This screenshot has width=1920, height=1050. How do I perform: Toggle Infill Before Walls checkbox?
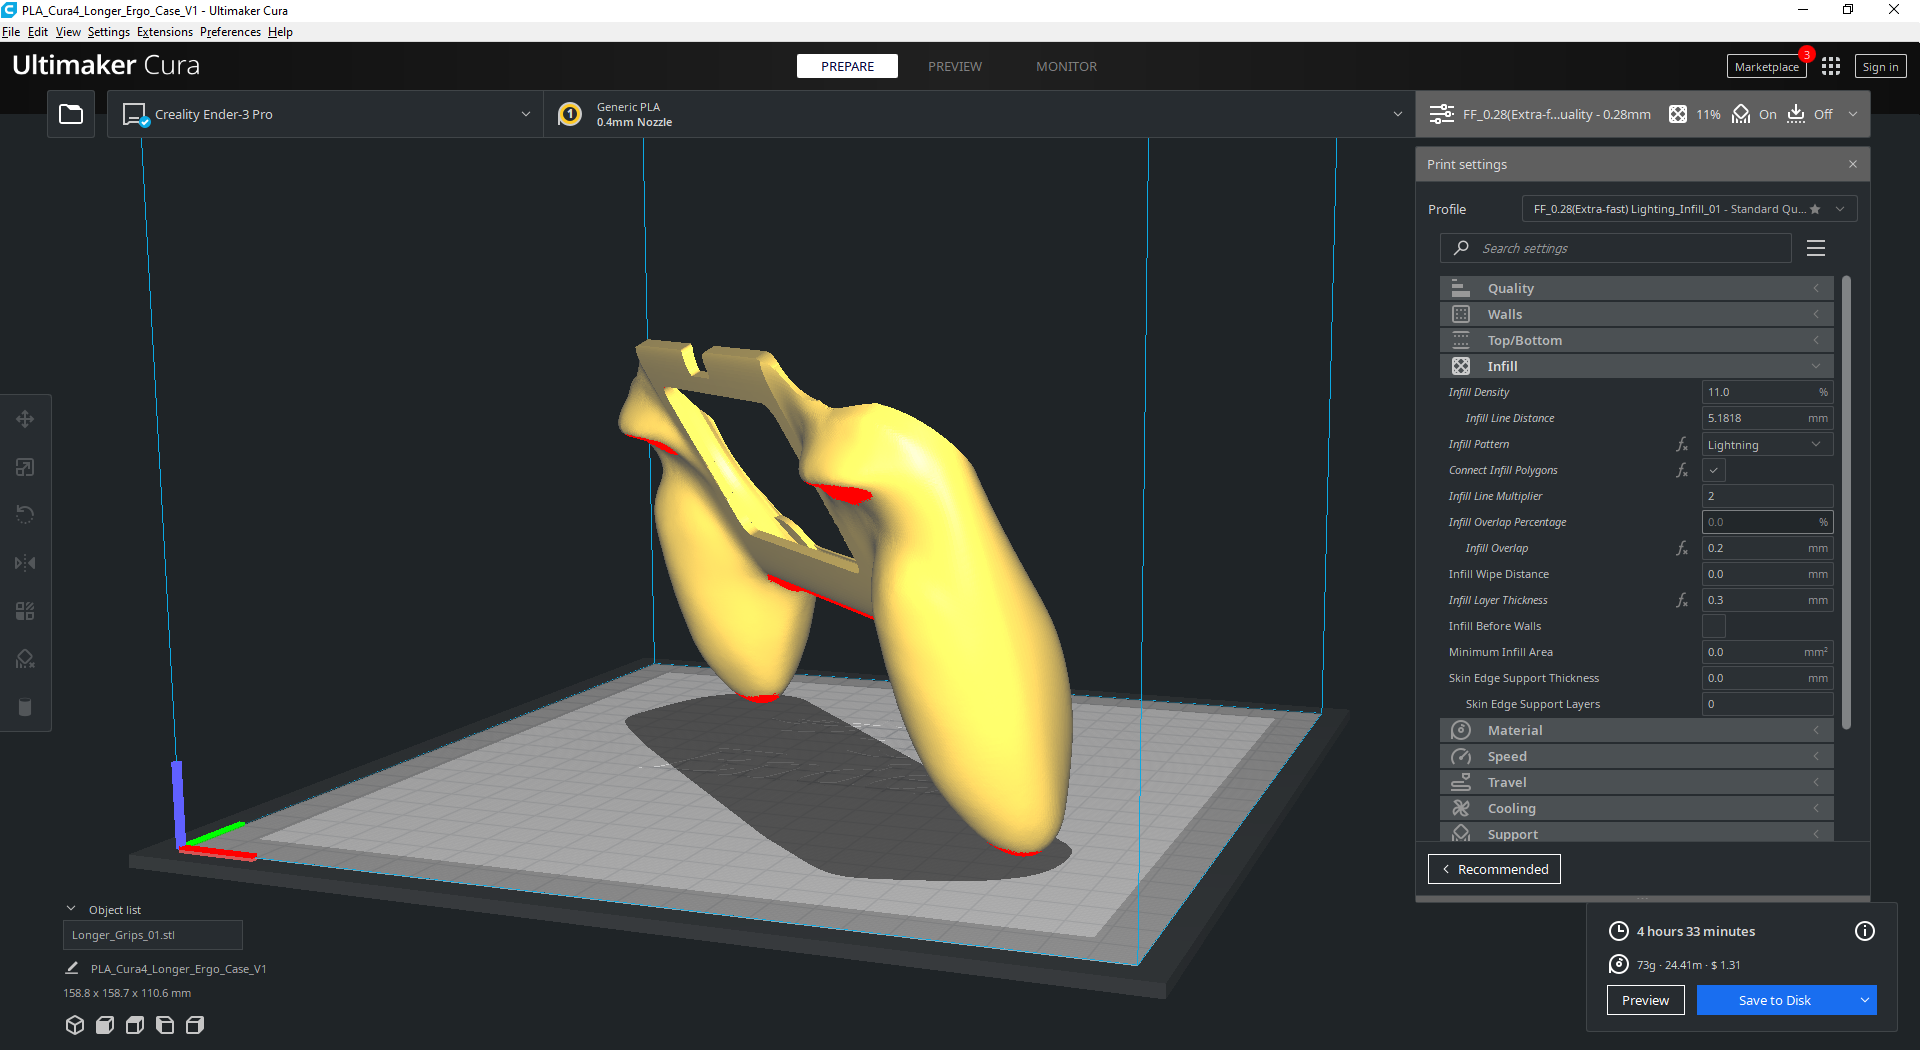(x=1714, y=626)
